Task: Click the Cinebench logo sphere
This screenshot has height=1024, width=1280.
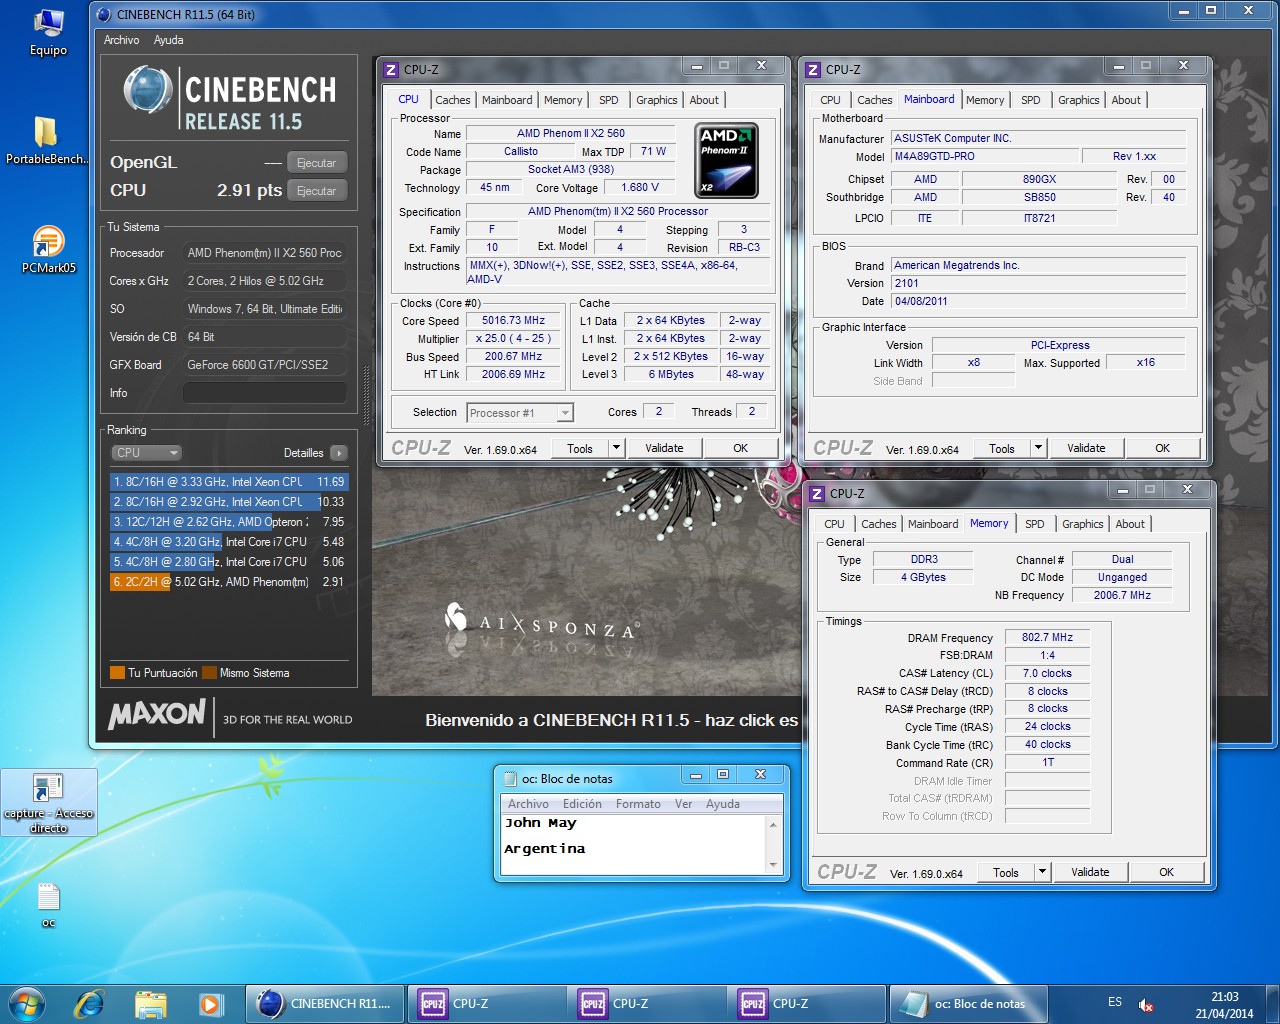Action: 148,89
